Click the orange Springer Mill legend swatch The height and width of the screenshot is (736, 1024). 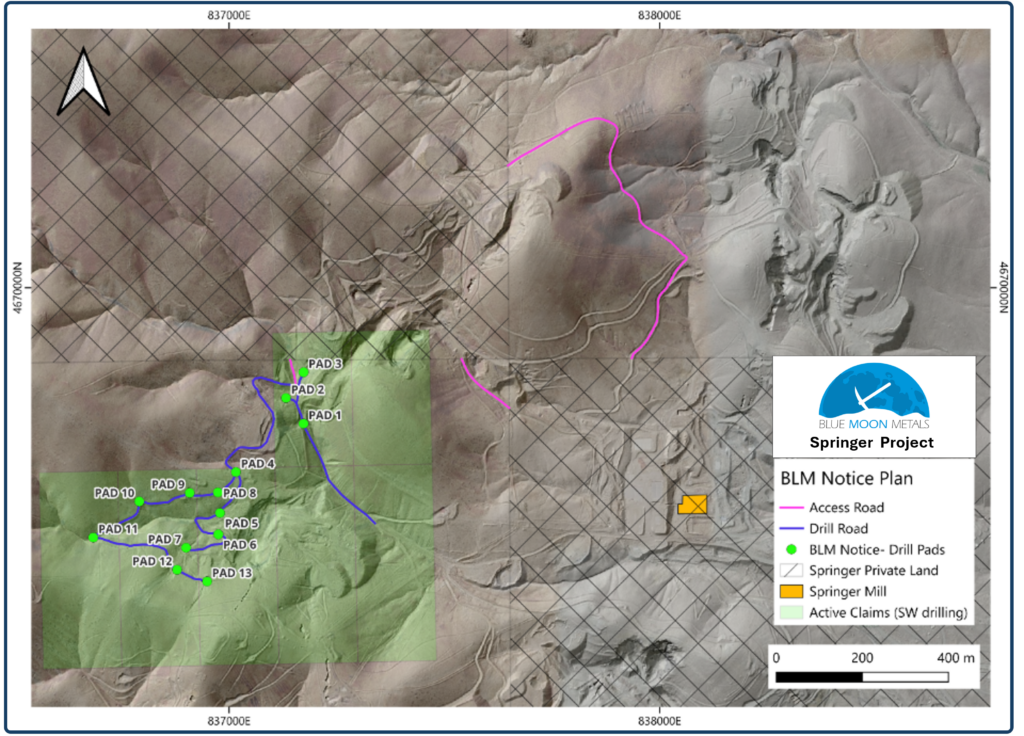(791, 592)
